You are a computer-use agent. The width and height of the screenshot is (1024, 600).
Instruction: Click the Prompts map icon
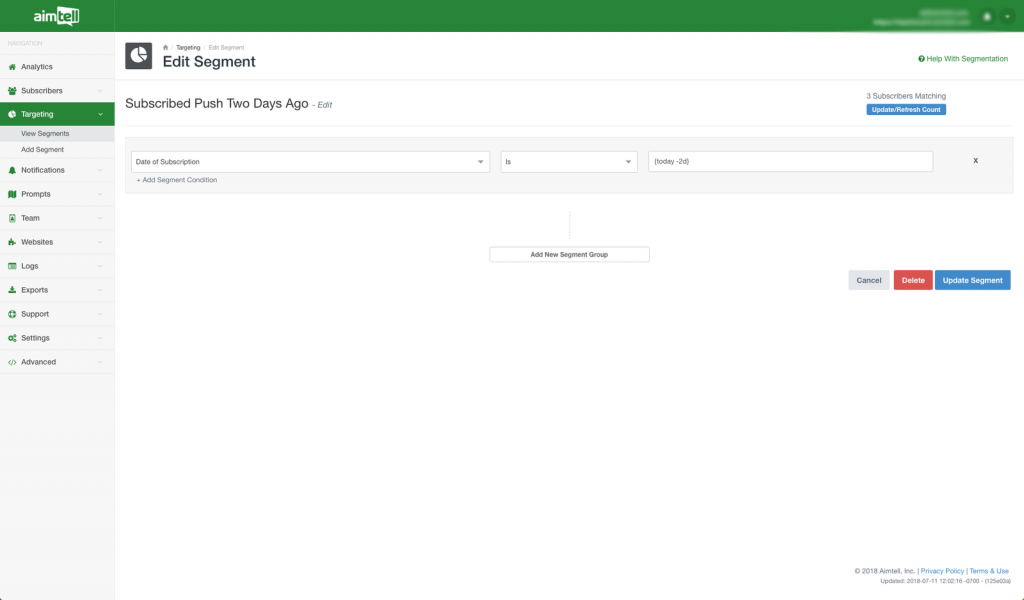(12, 194)
